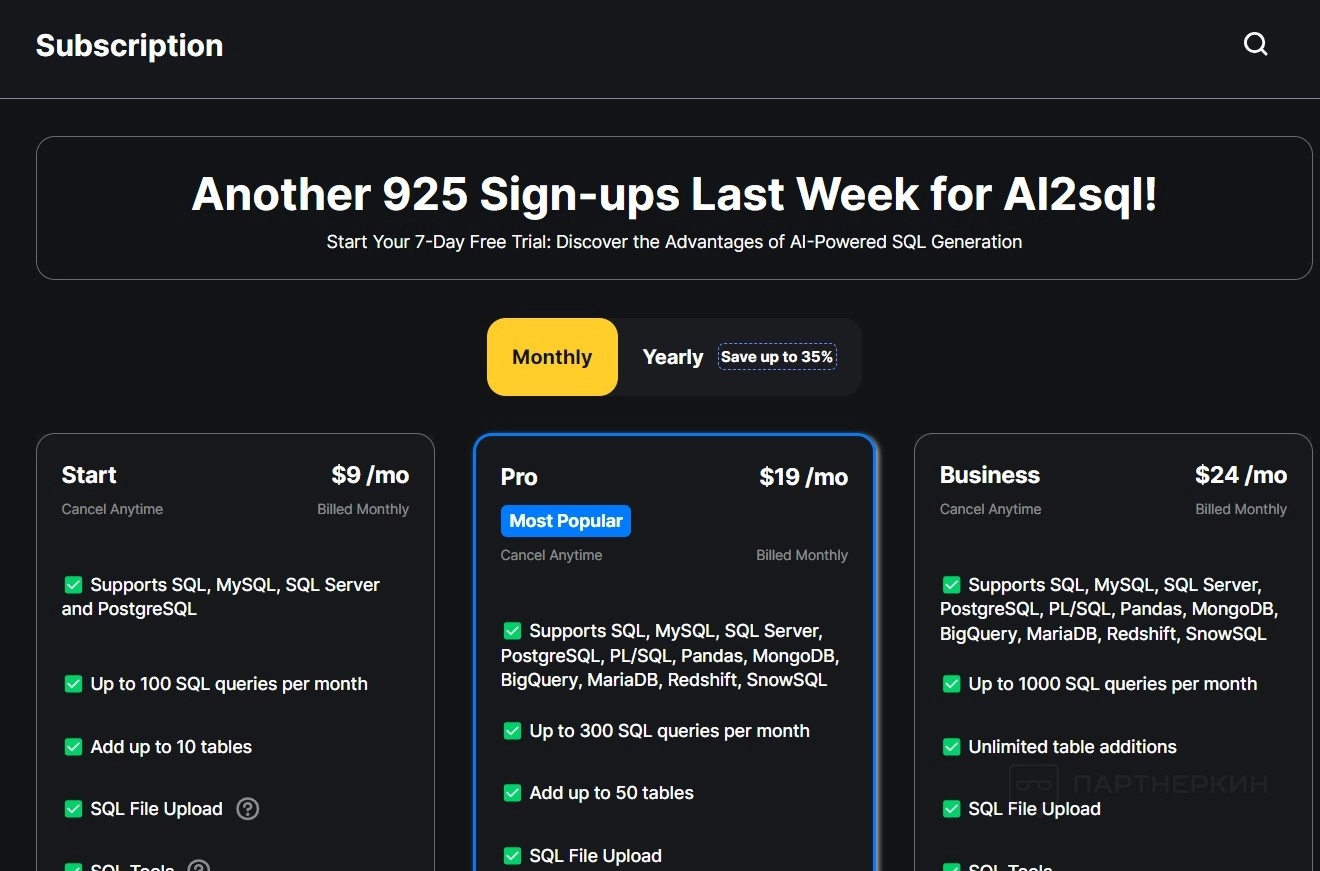Click the green check beside "Up to 1000 SQL queries"
Image resolution: width=1320 pixels, height=871 pixels.
point(951,684)
